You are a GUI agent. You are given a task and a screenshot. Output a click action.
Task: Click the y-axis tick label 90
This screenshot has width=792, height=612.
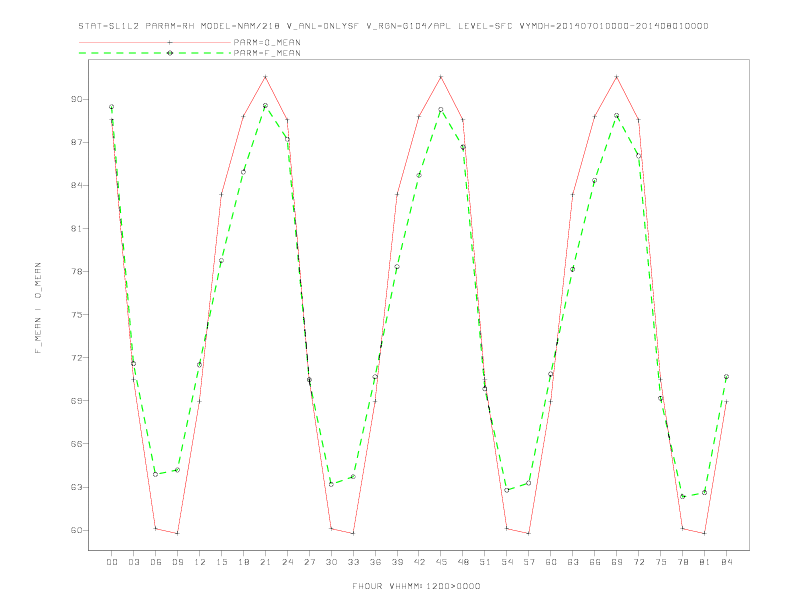pyautogui.click(x=76, y=99)
